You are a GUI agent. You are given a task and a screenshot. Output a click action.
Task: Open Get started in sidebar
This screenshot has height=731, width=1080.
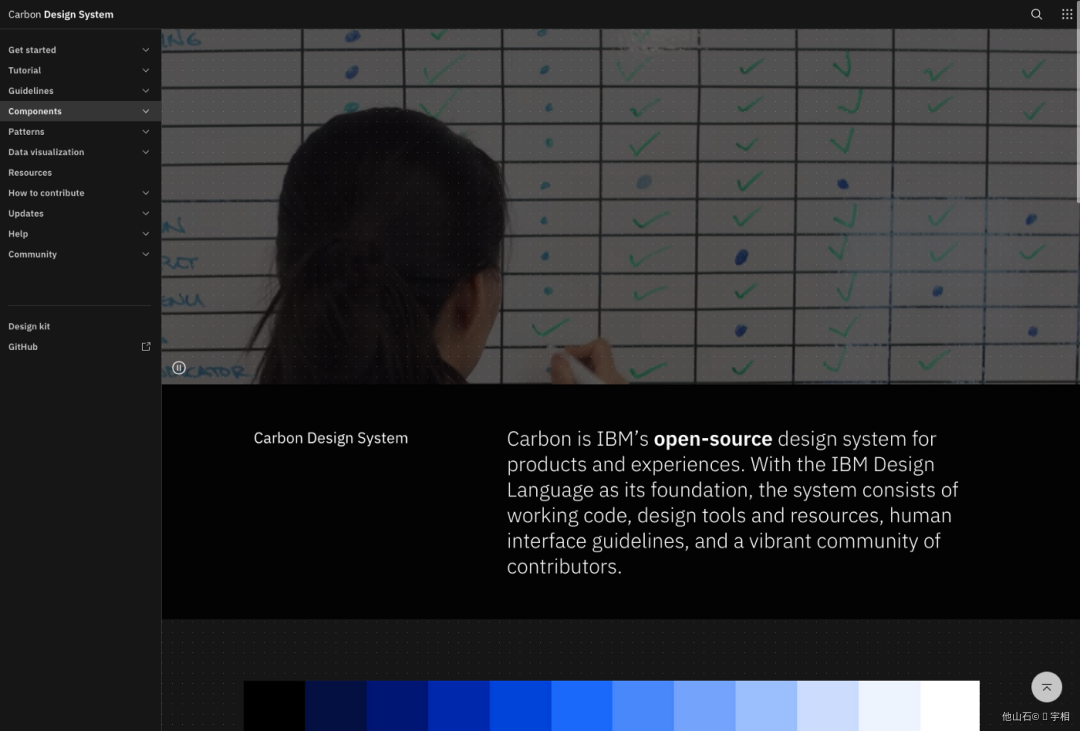point(81,50)
